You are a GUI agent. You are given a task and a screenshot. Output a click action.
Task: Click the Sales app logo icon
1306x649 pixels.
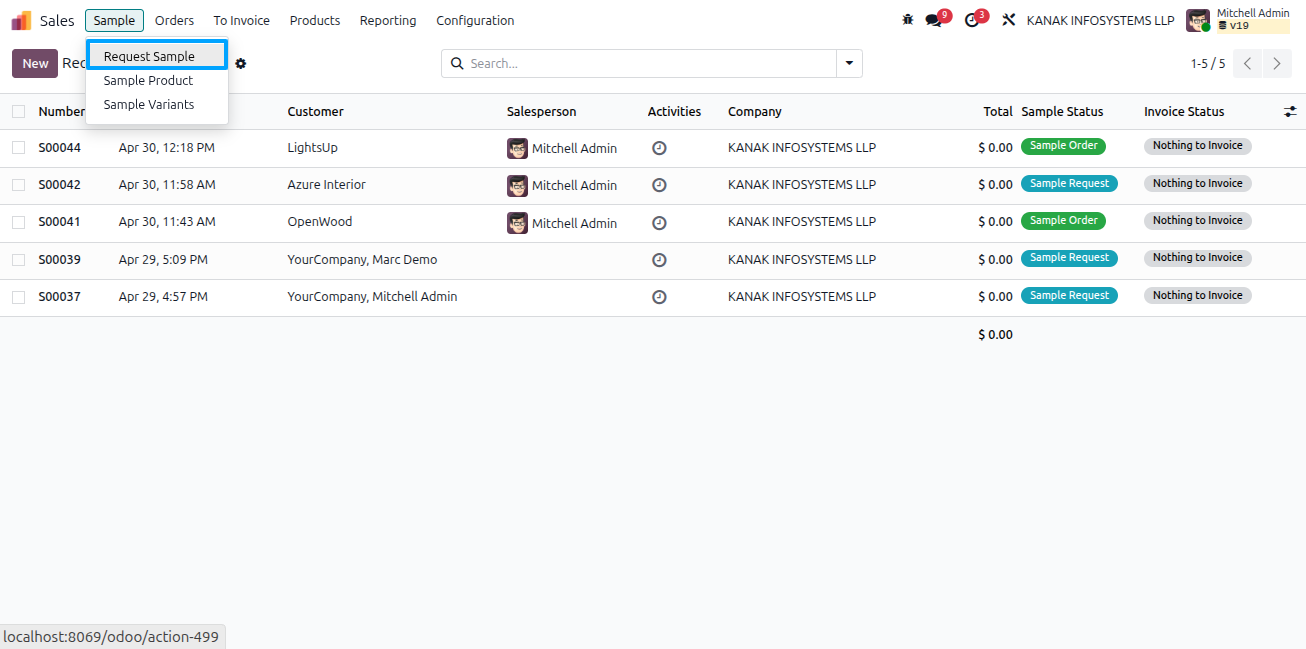[21, 20]
